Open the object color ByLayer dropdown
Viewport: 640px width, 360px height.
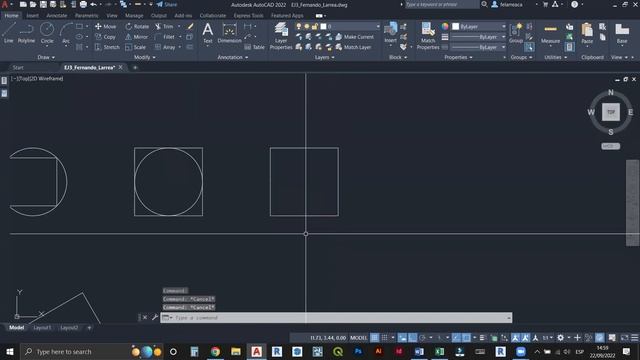click(x=479, y=27)
